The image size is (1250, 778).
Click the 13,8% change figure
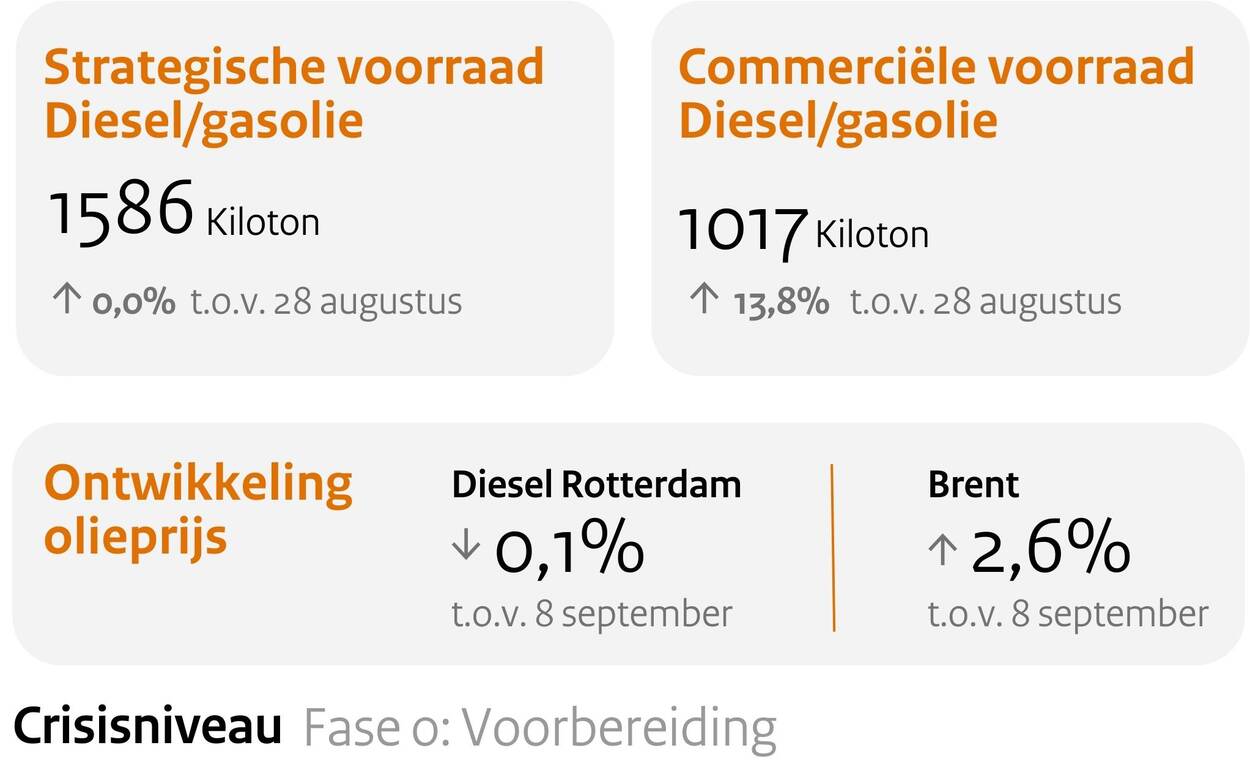(x=780, y=301)
